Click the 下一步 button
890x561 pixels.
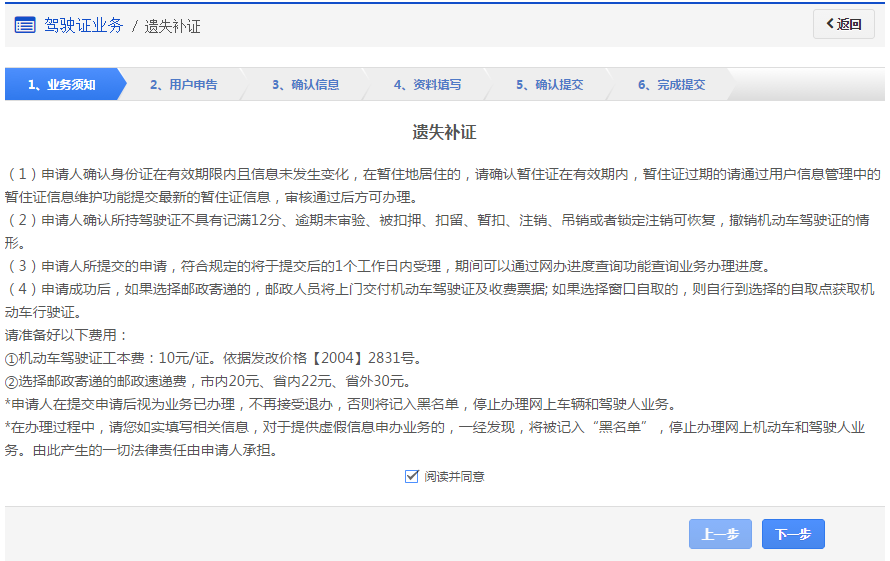click(x=793, y=534)
